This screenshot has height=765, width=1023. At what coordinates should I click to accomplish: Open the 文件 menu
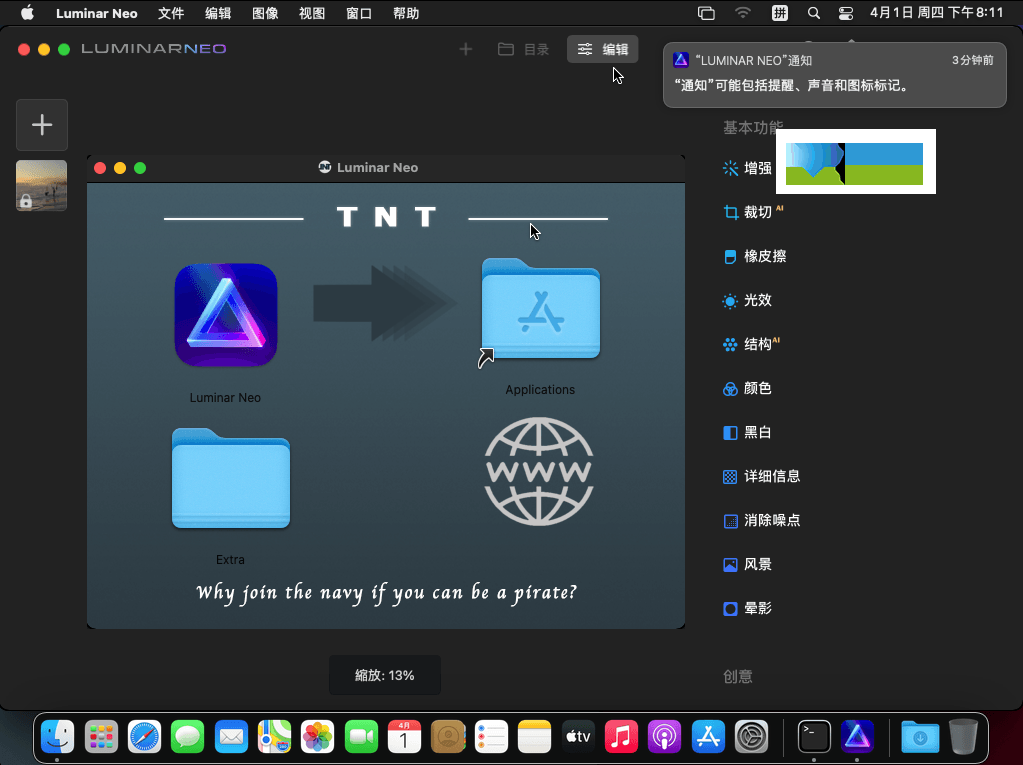click(x=171, y=13)
